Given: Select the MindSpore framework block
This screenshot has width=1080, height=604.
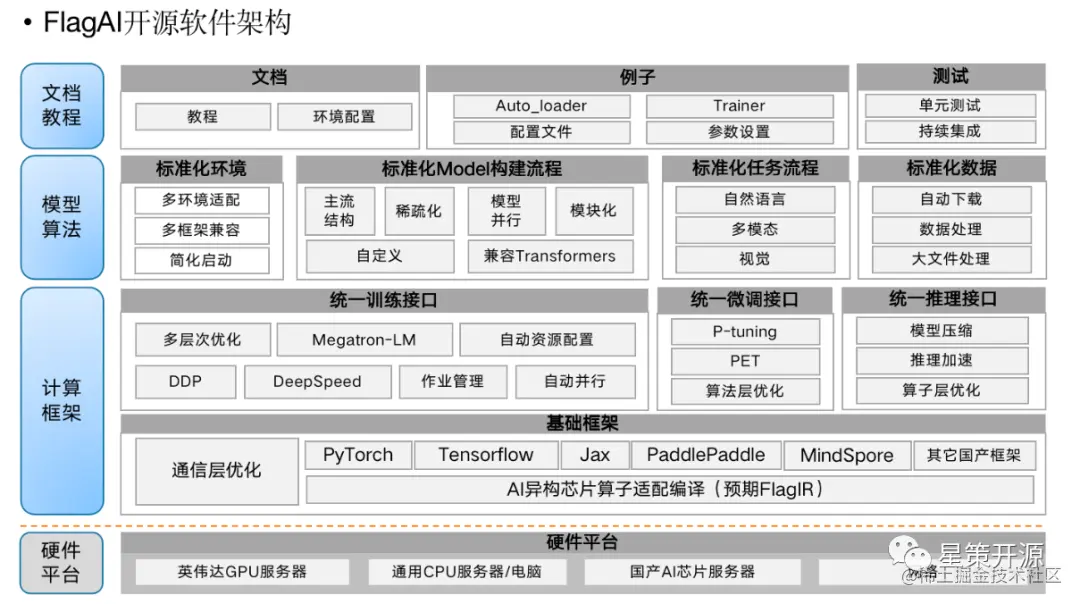Looking at the screenshot, I should coord(846,455).
